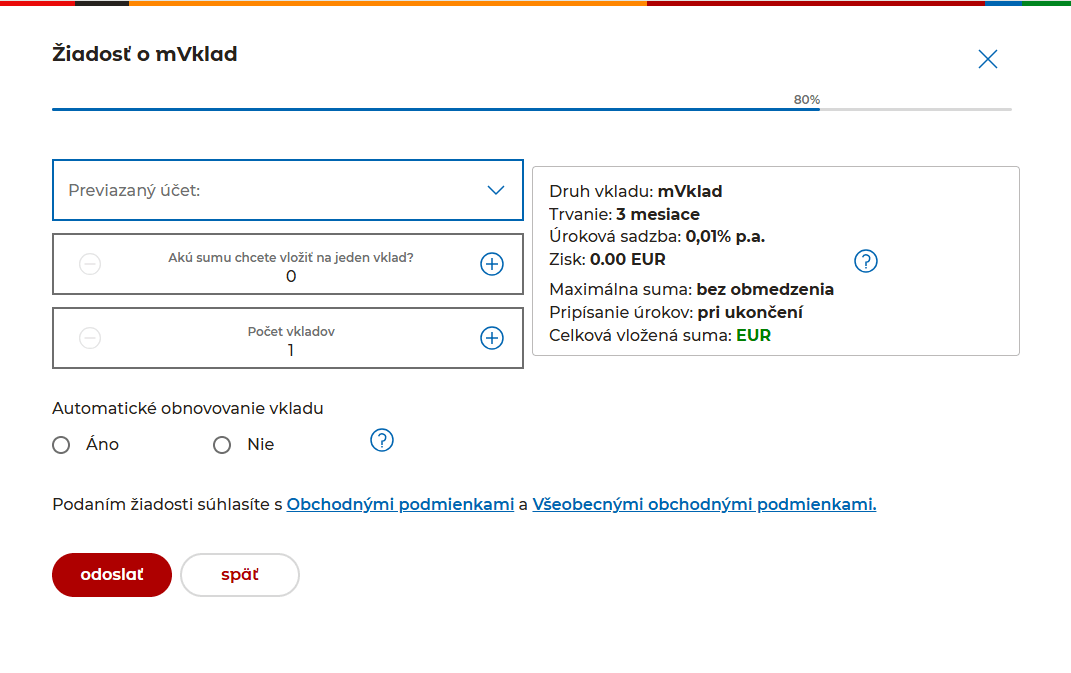
Task: Open the Obchodnými podmienkami link
Action: (x=400, y=505)
